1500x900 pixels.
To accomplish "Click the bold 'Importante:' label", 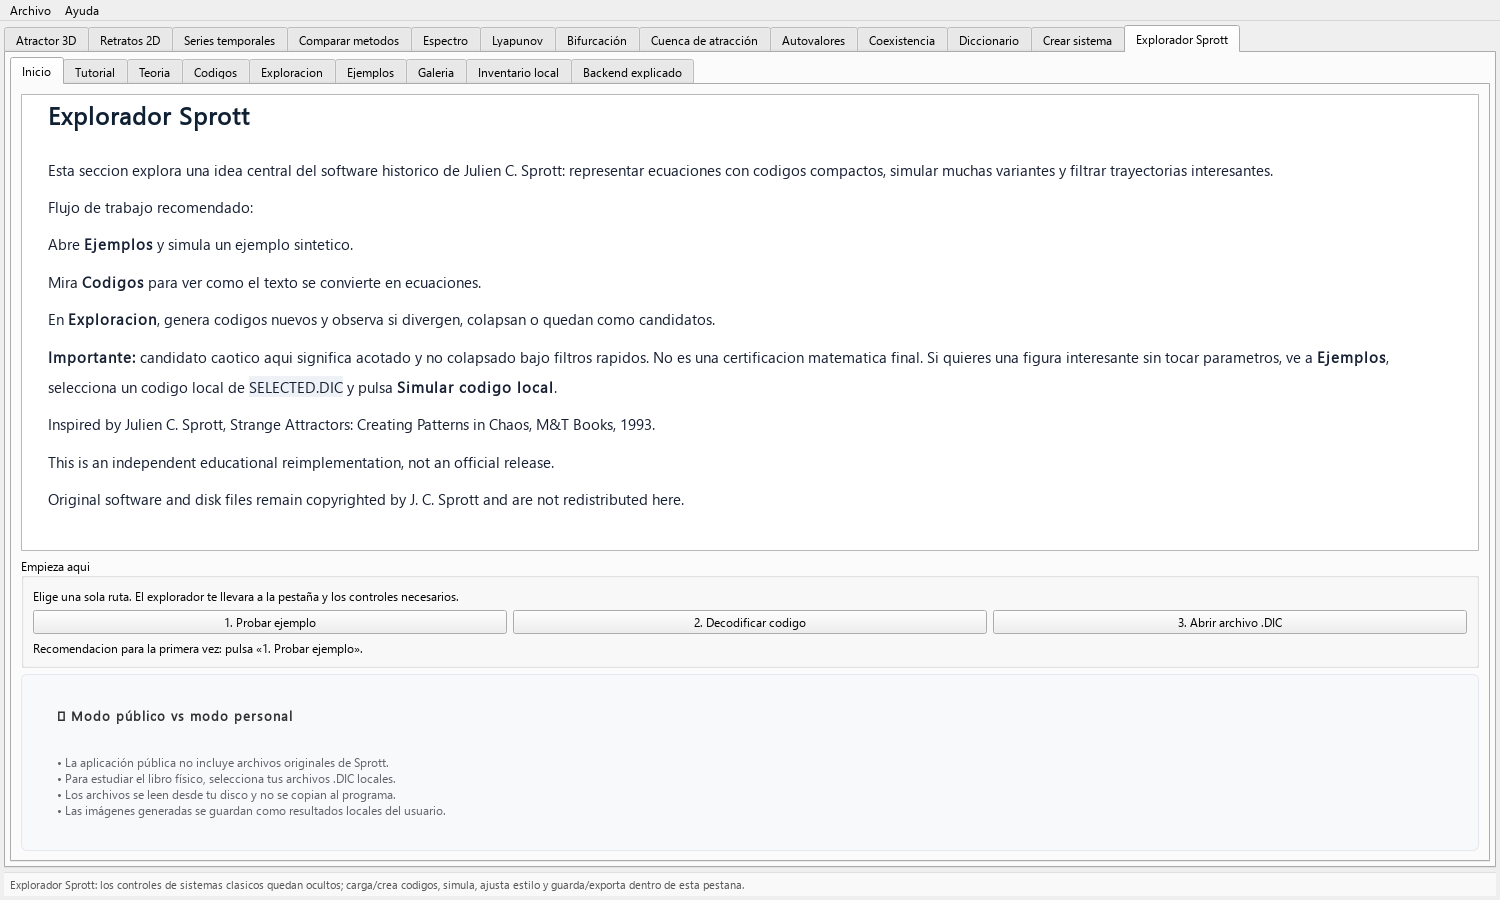I will tap(92, 358).
